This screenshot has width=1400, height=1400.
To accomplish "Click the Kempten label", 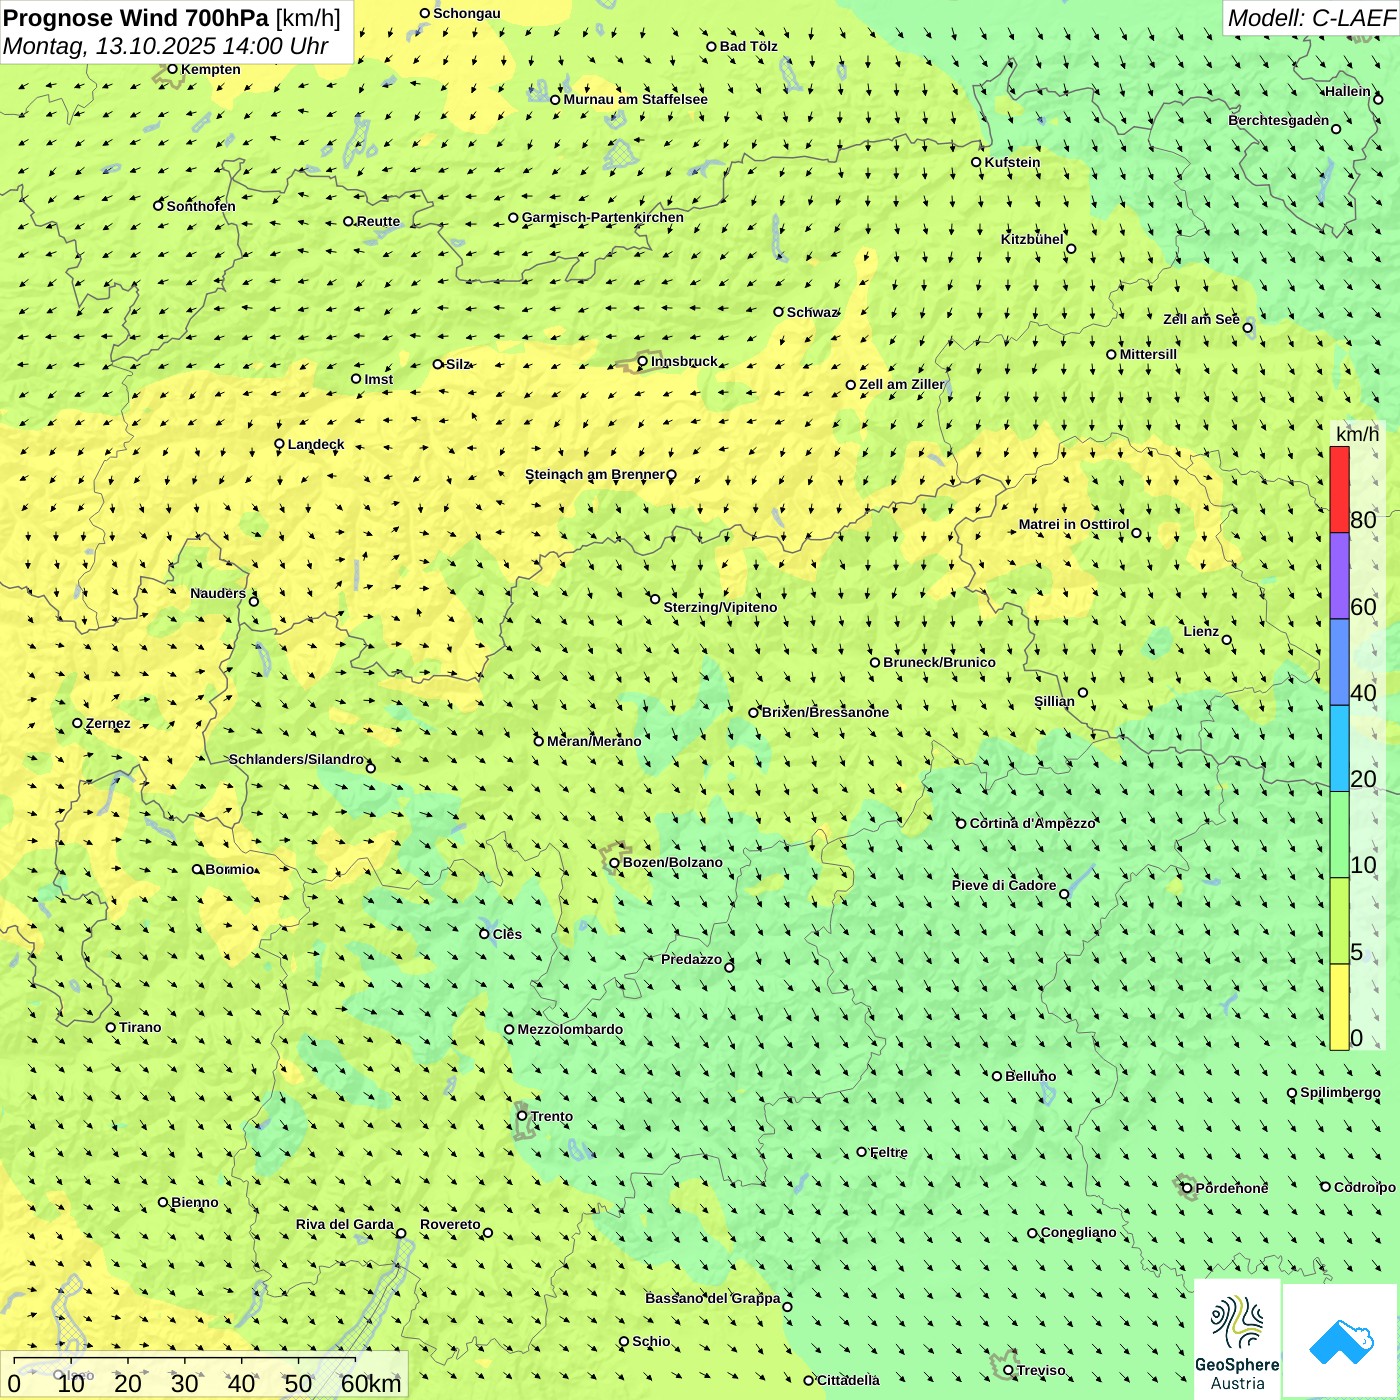I will (x=211, y=69).
